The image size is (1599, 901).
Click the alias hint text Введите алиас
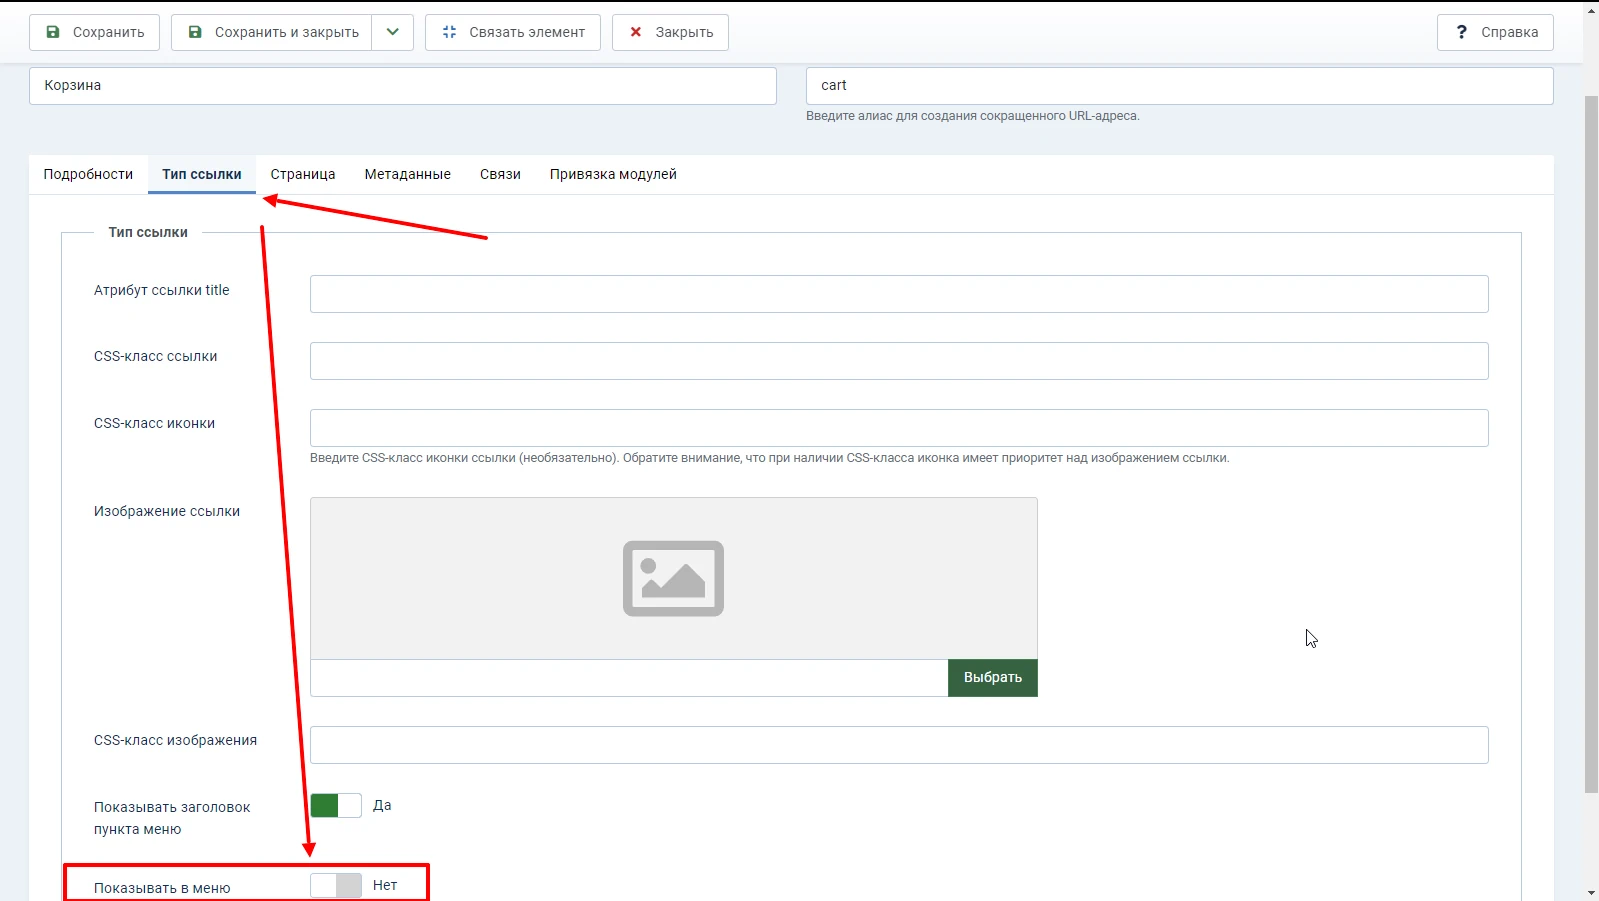click(x=973, y=116)
